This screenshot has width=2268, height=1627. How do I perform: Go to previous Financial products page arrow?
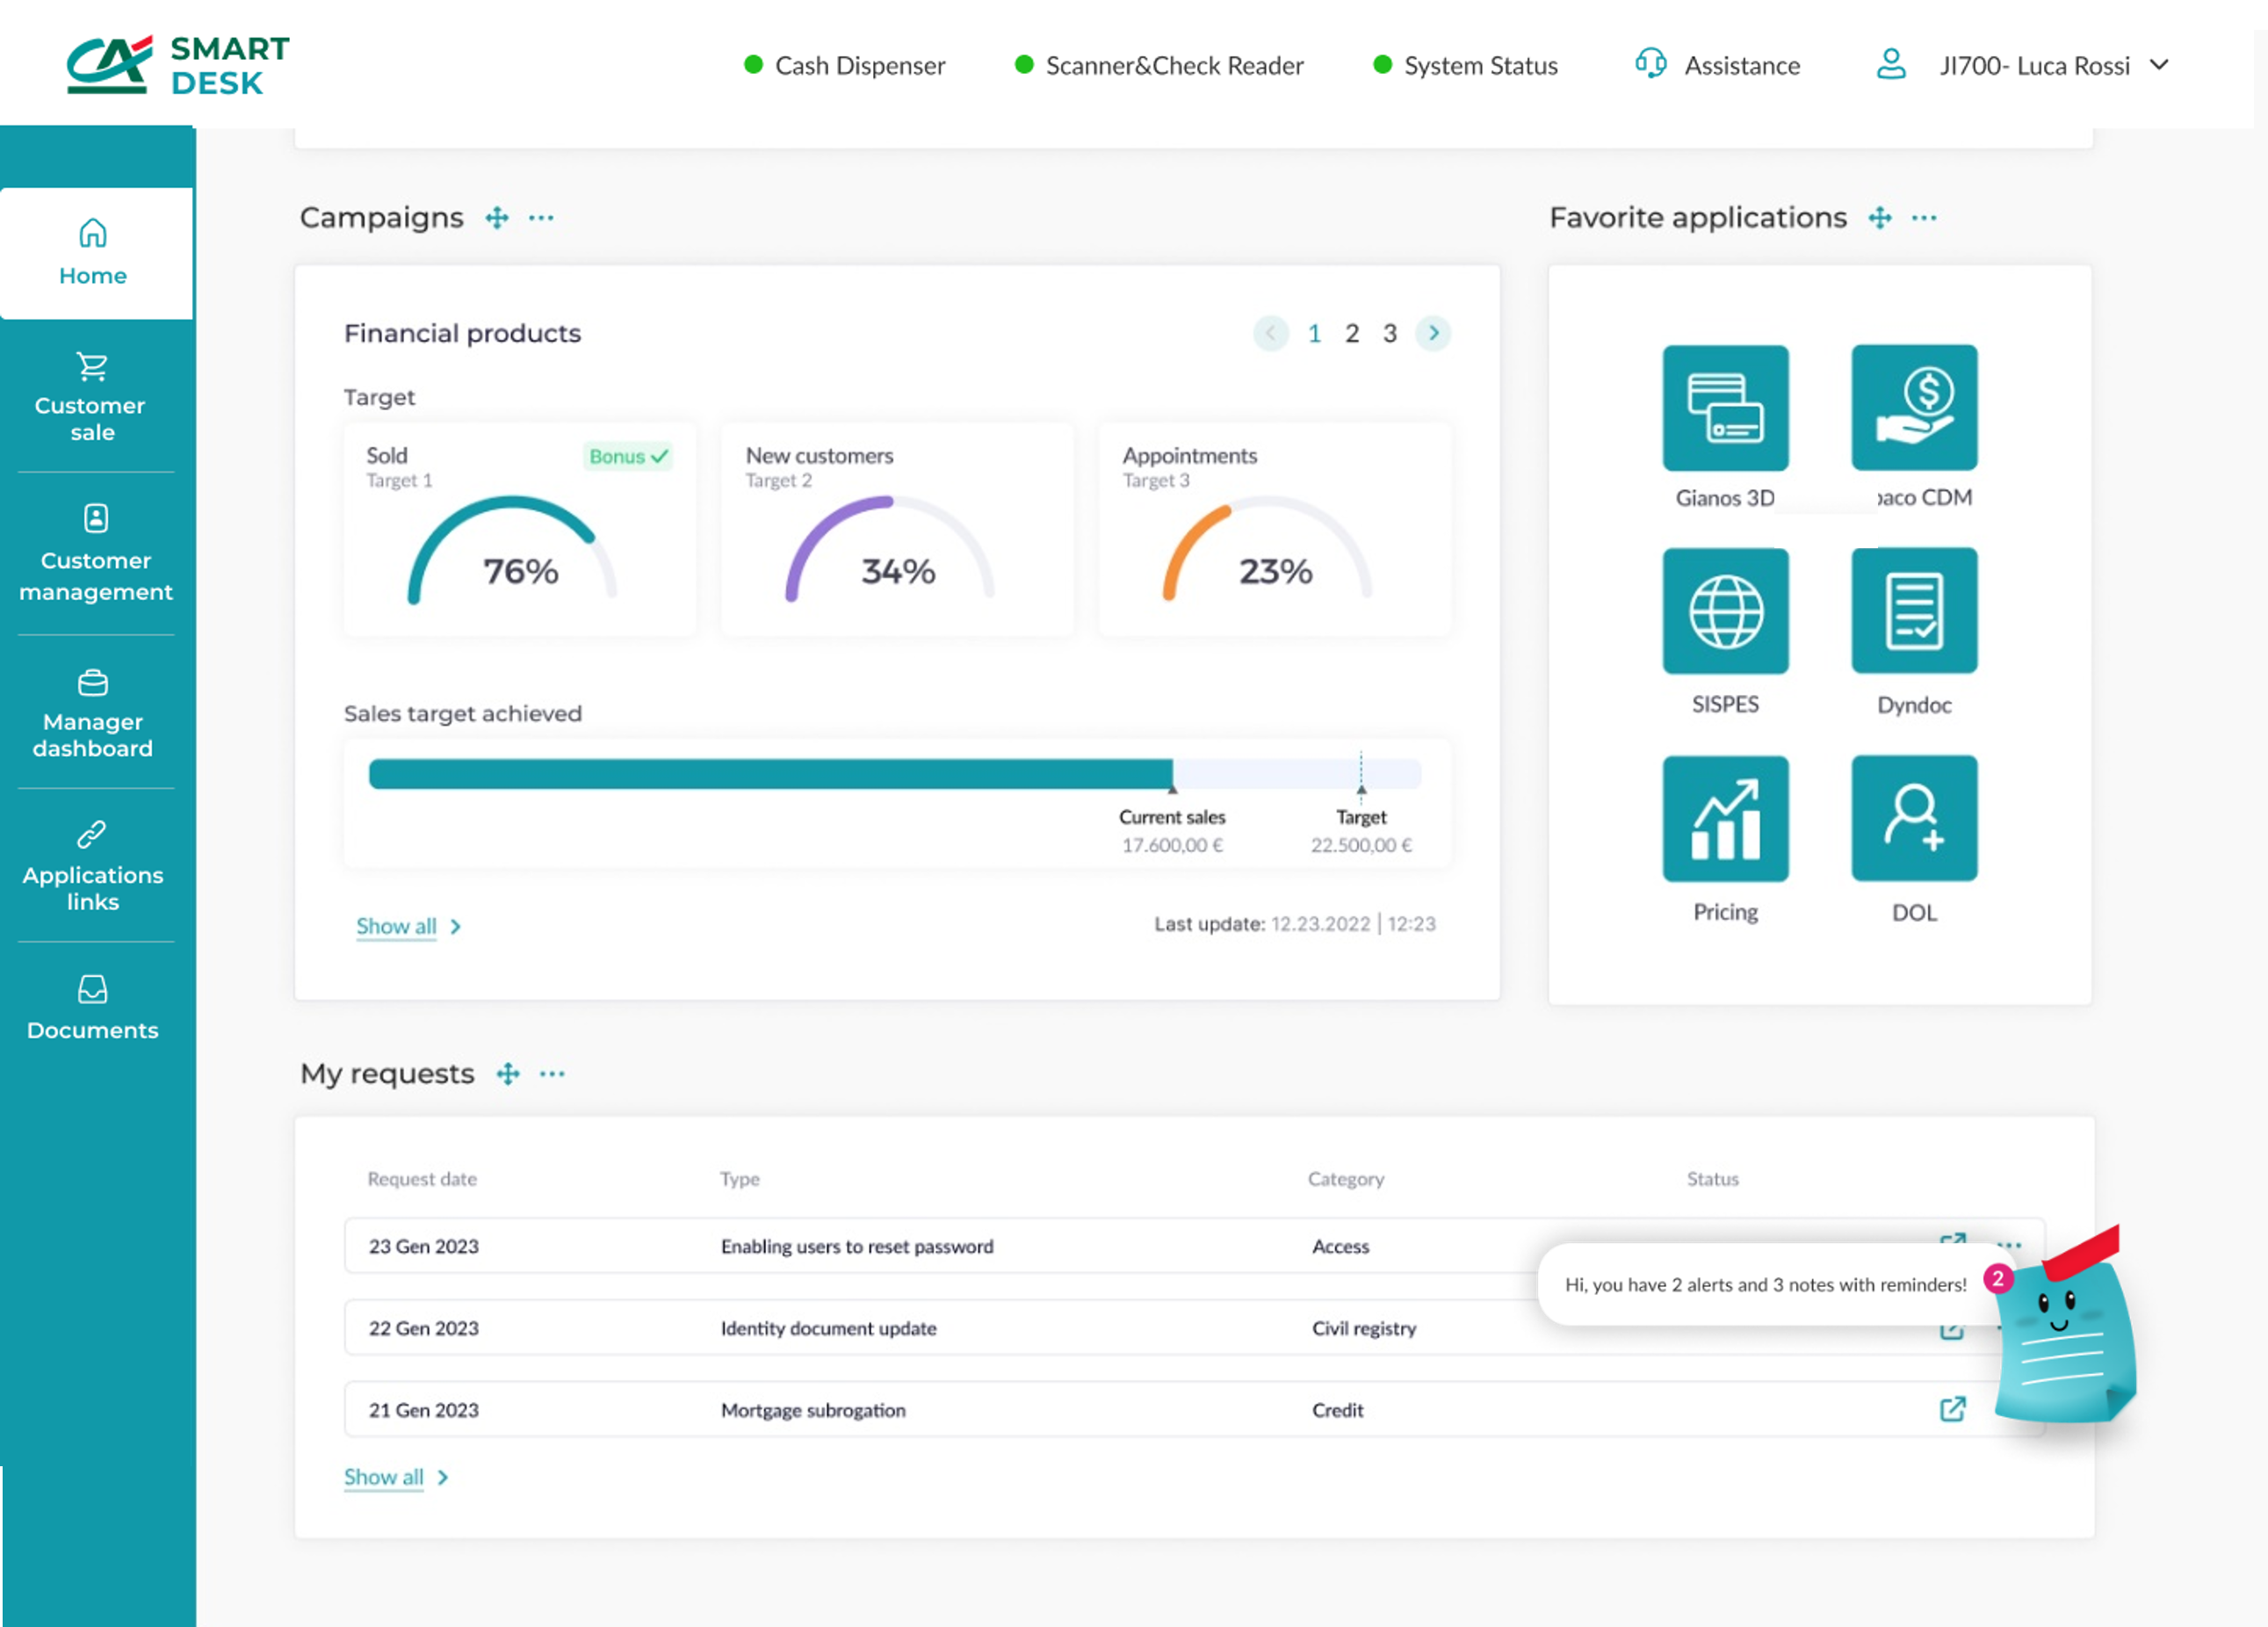click(x=1271, y=333)
